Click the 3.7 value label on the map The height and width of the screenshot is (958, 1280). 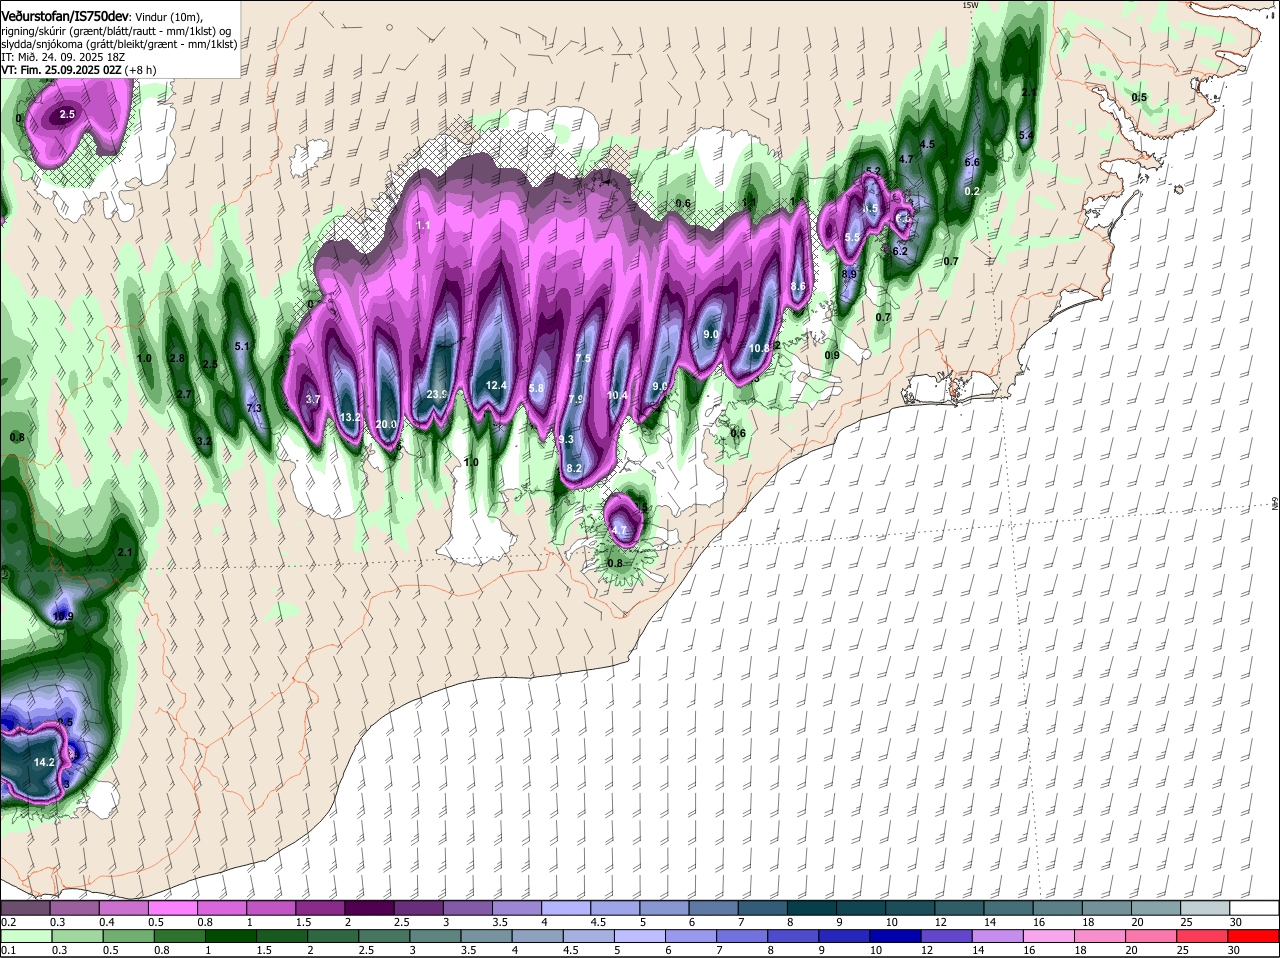click(x=312, y=399)
